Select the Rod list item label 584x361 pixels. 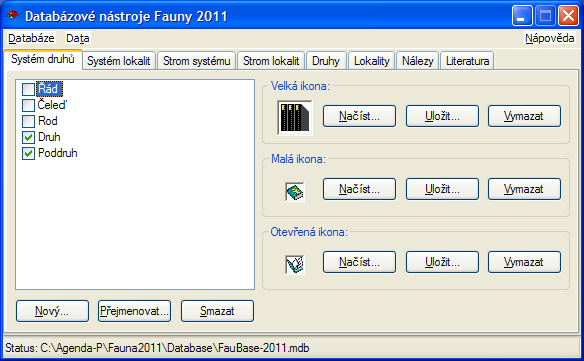point(48,121)
